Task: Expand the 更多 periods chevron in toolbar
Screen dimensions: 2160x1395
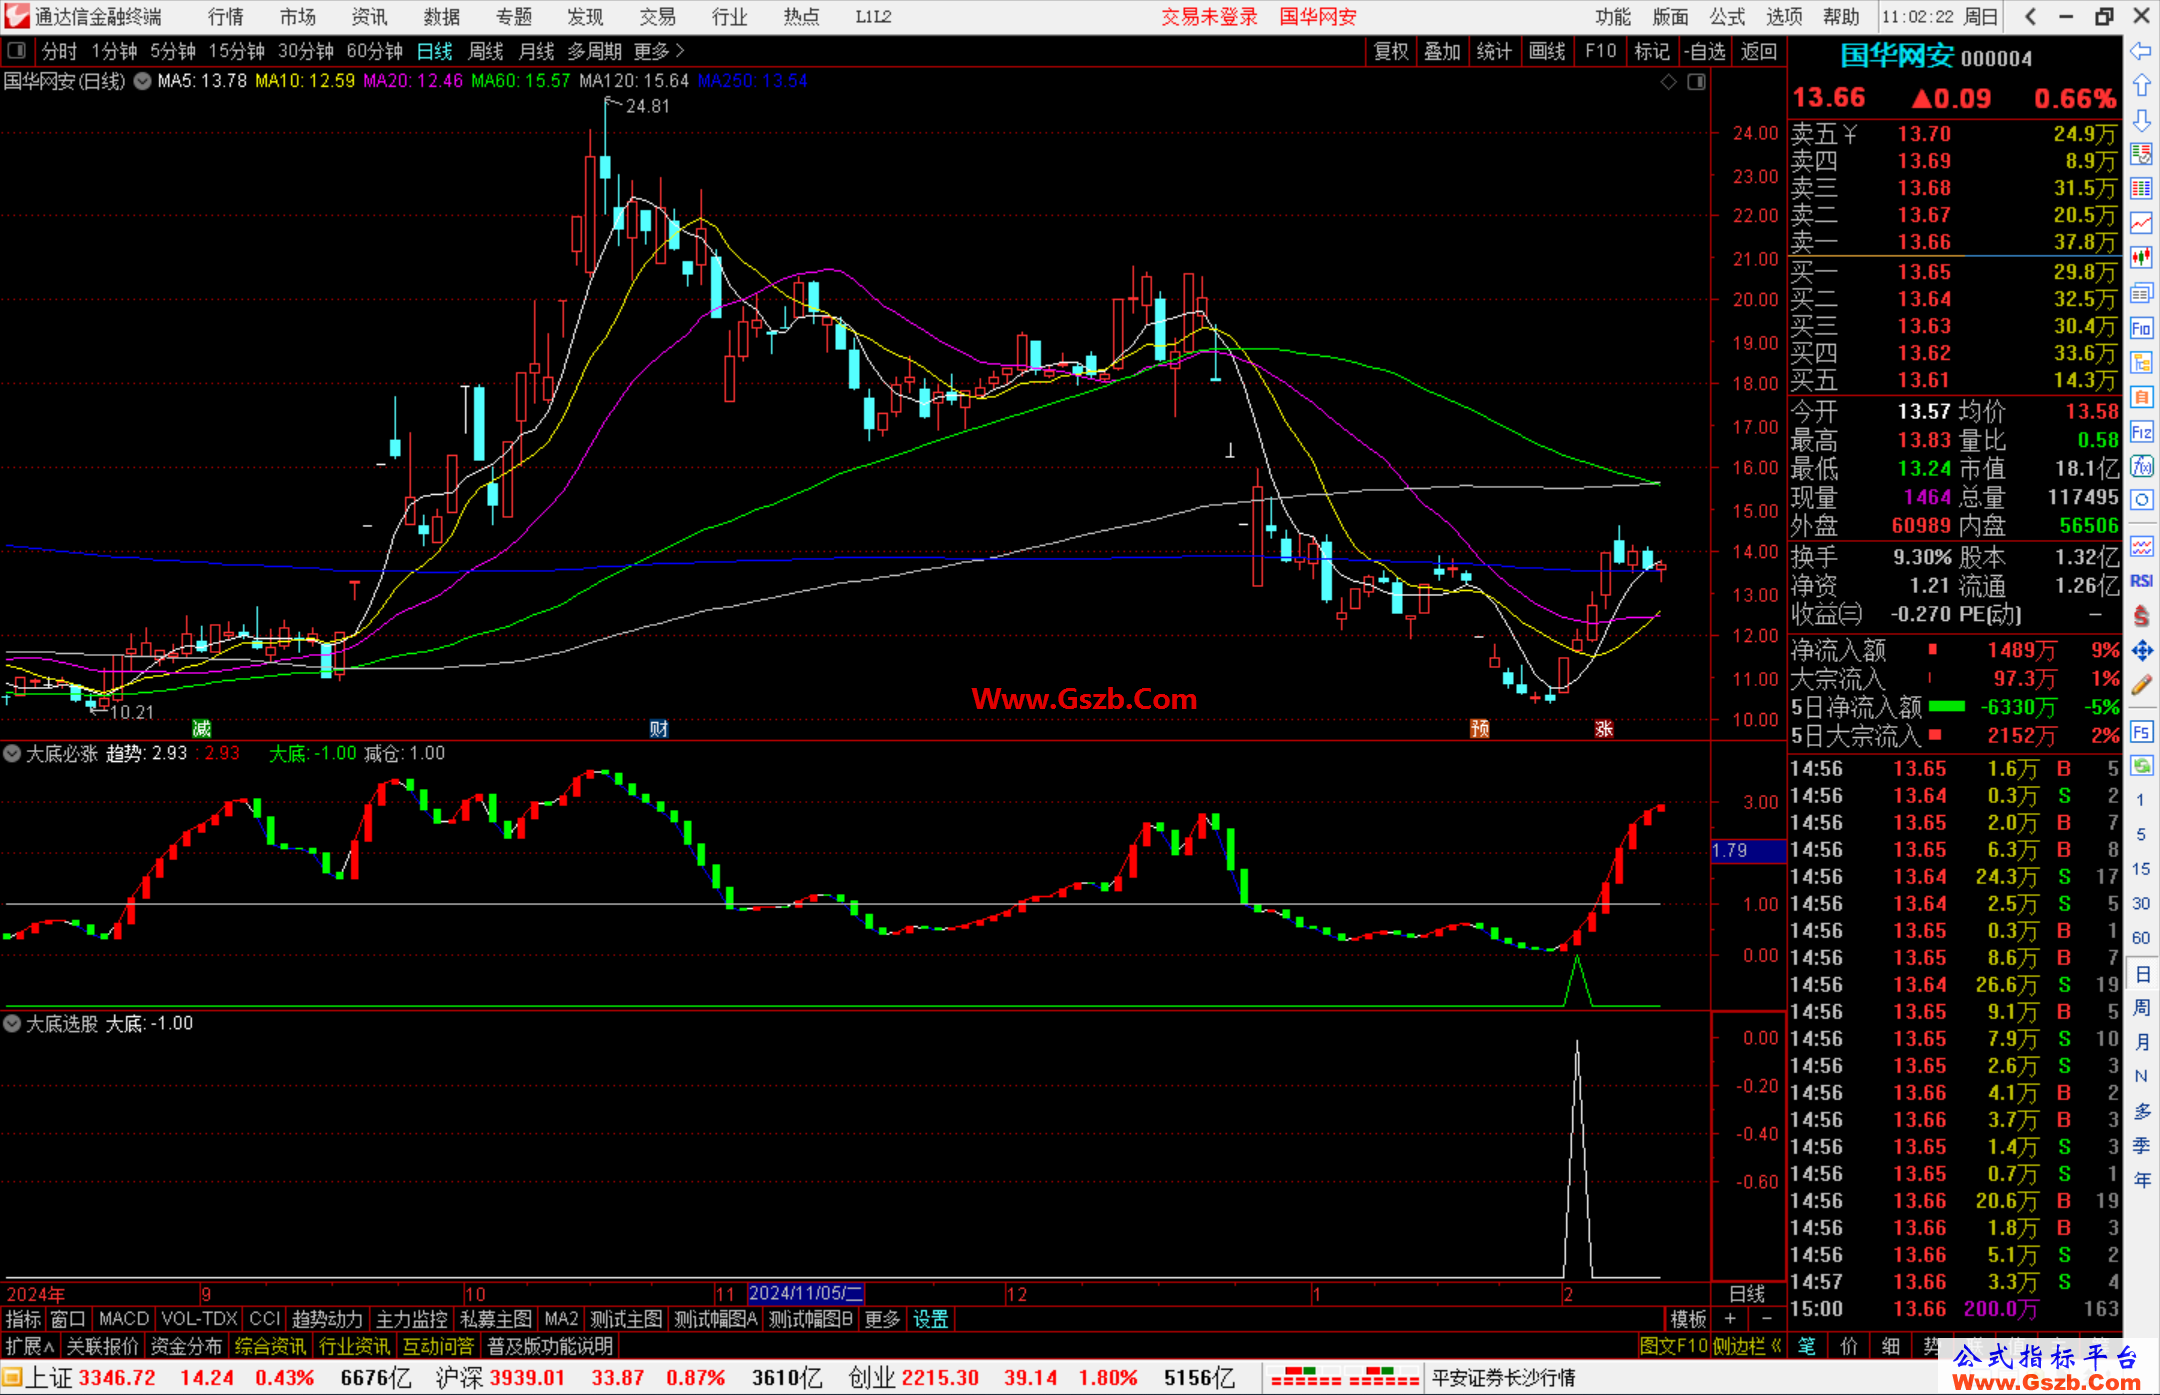Action: tap(680, 50)
